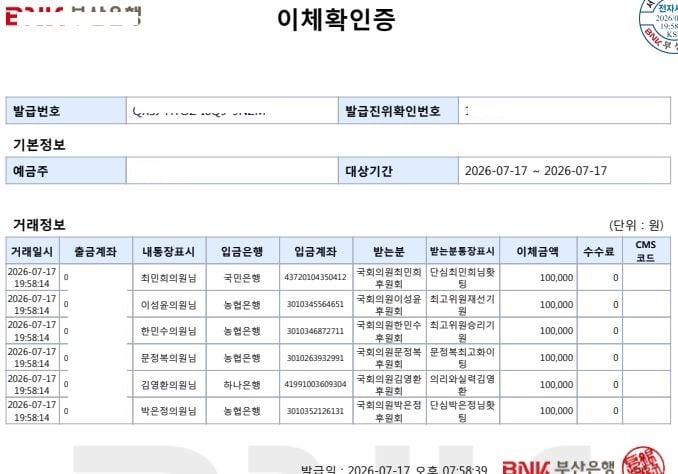Click the 발급번호 label cell
The image size is (678, 474).
point(66,111)
